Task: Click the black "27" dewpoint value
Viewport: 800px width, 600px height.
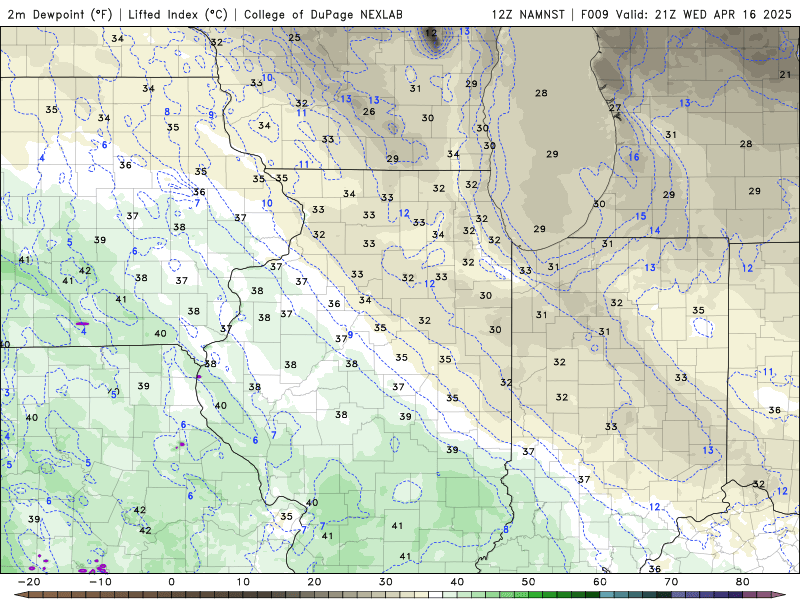Action: click(615, 108)
